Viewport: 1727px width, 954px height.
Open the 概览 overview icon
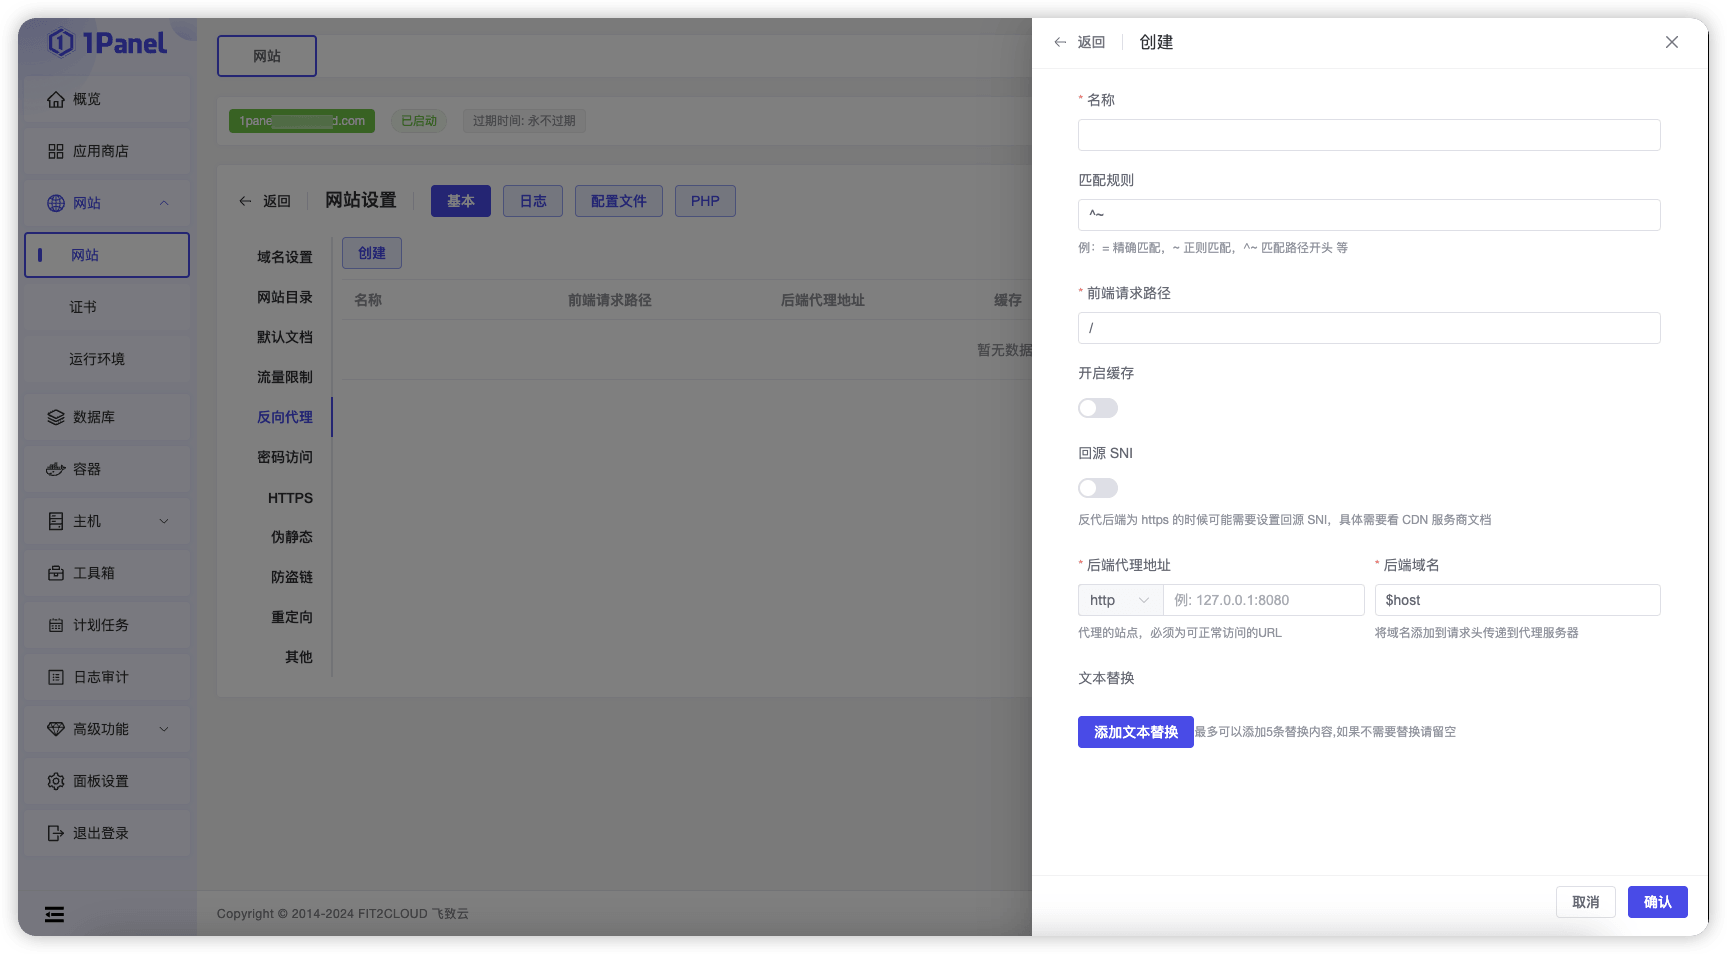[57, 98]
